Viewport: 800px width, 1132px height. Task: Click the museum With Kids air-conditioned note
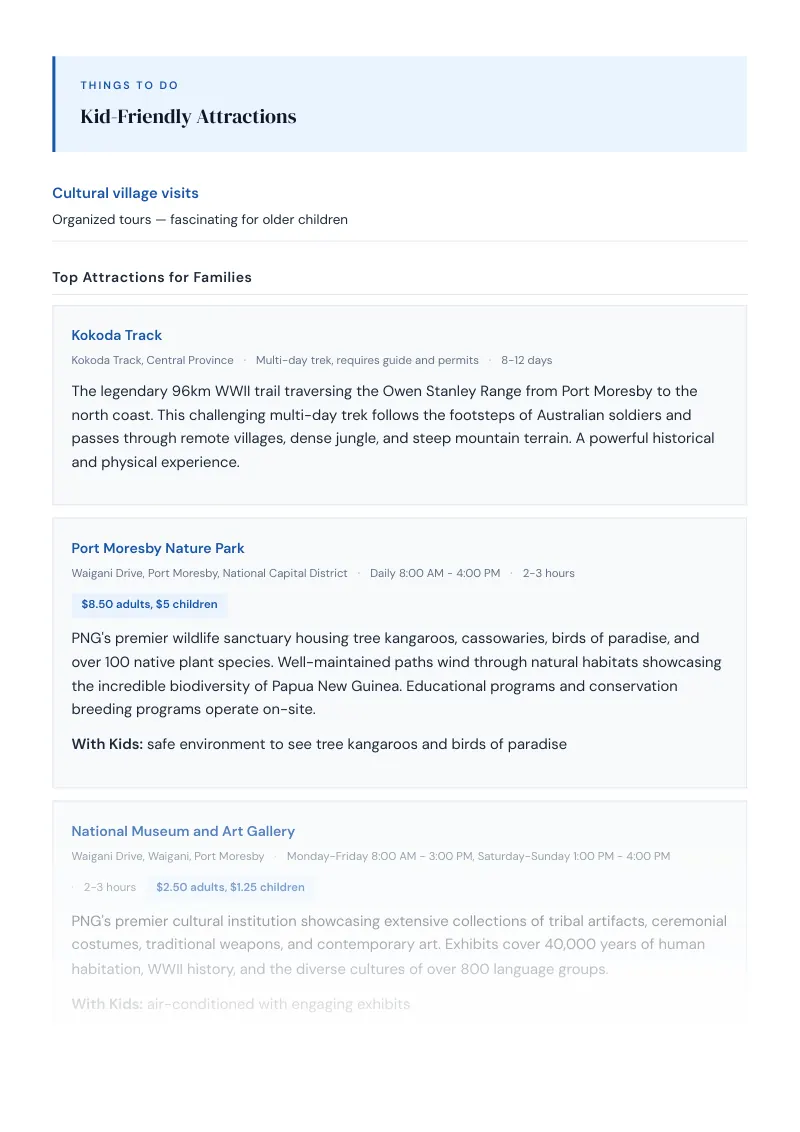240,1004
